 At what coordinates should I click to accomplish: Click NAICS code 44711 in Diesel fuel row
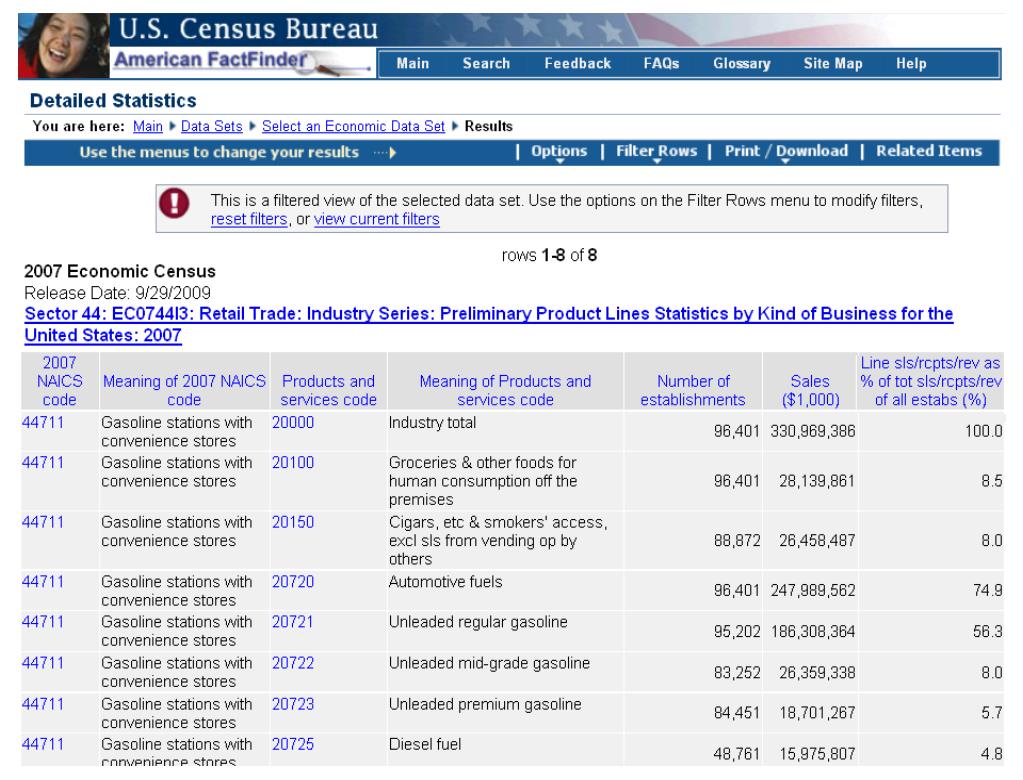(x=43, y=744)
